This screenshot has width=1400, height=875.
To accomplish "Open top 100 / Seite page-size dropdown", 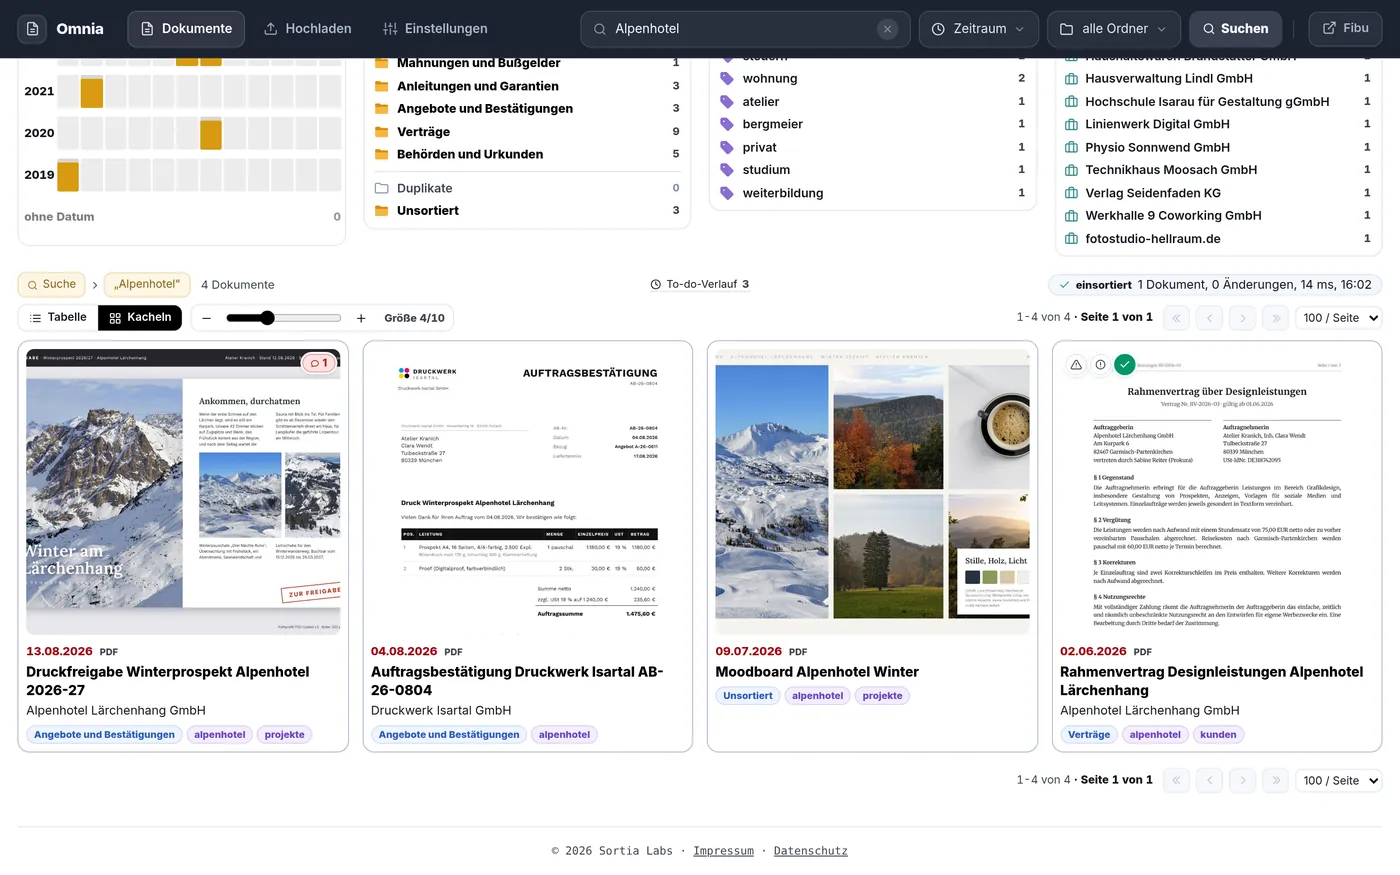I will pyautogui.click(x=1338, y=318).
